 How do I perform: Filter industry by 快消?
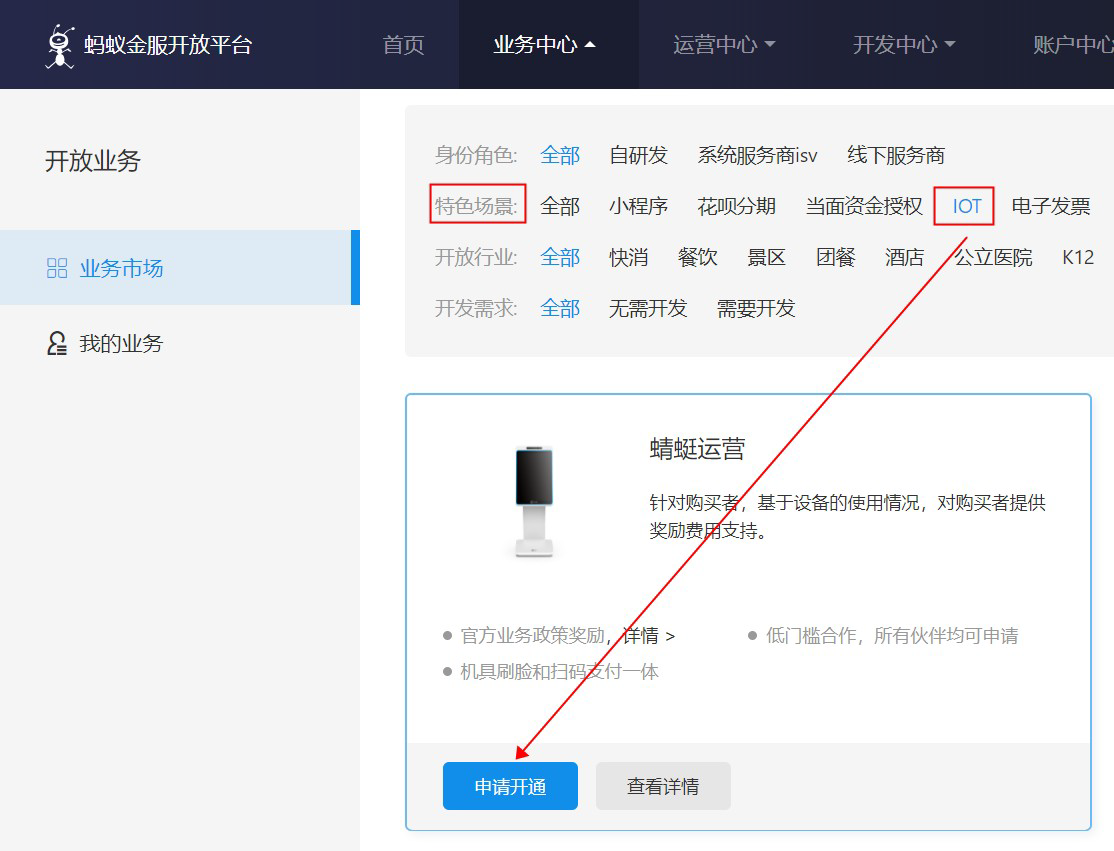coord(628,257)
